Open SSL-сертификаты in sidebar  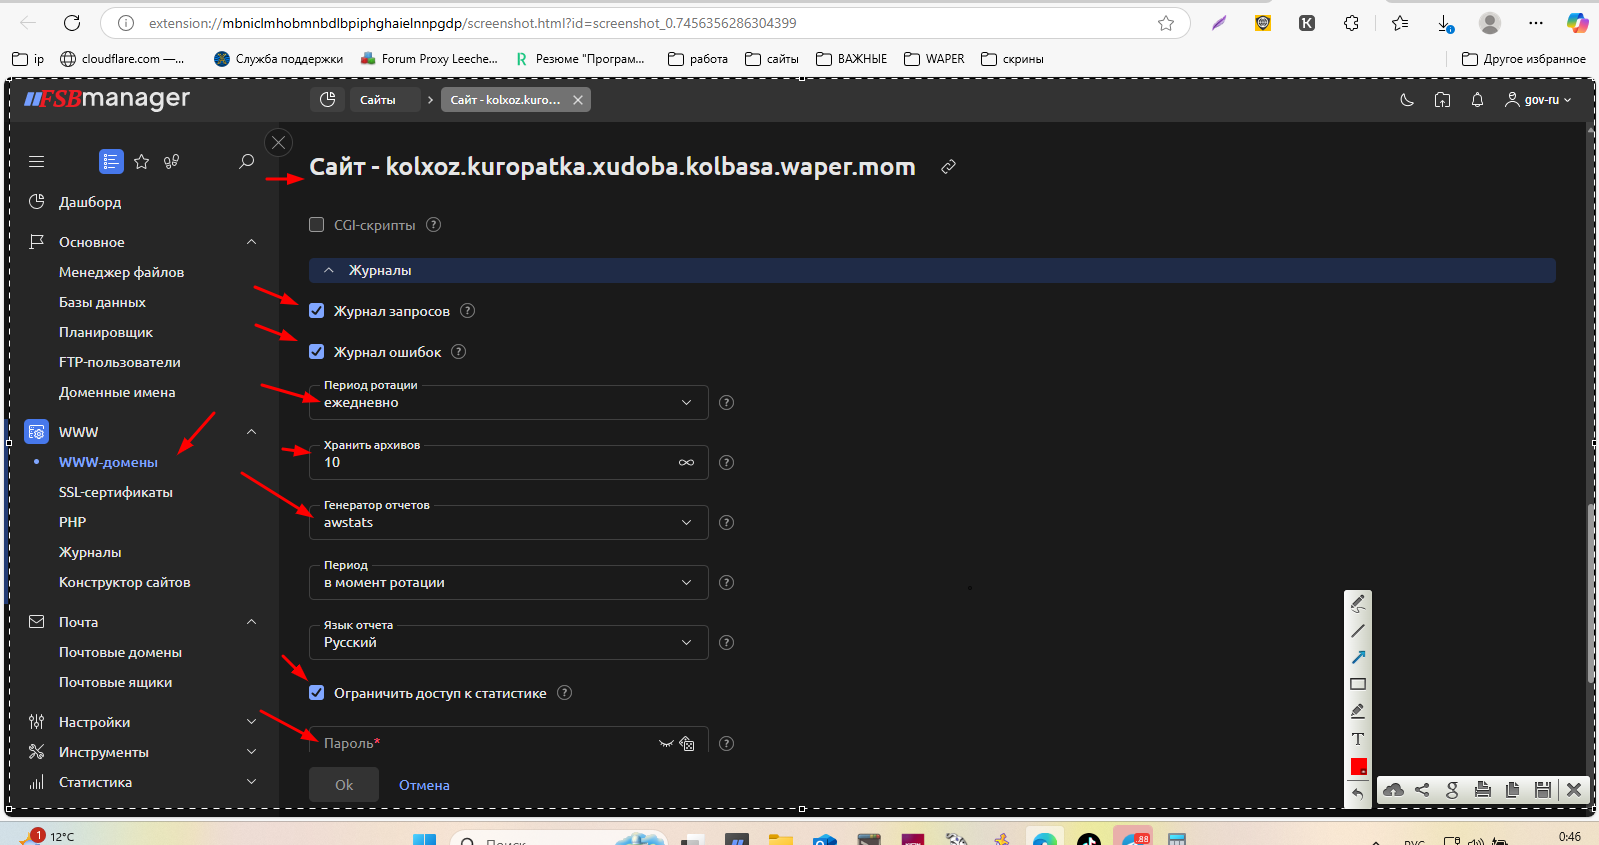tap(116, 492)
